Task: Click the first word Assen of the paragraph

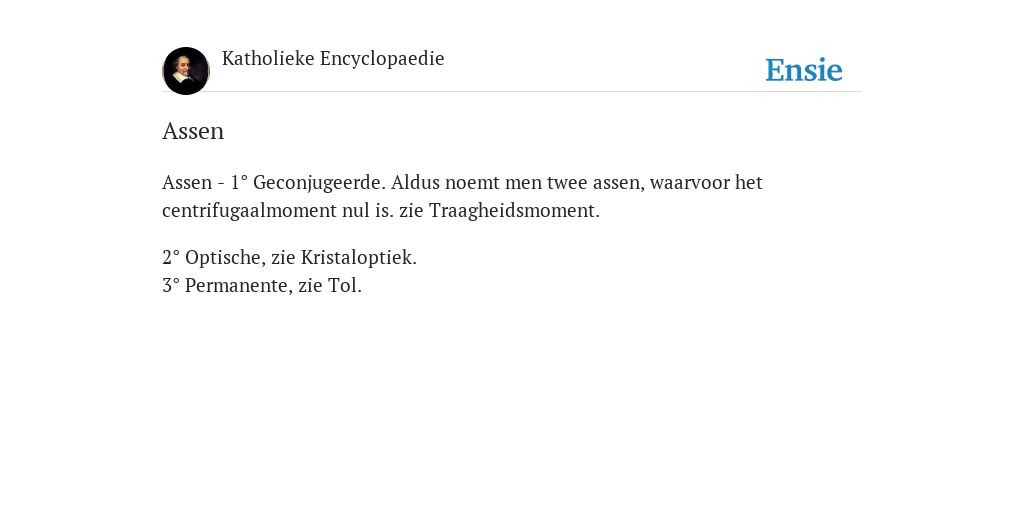Action: tap(187, 182)
